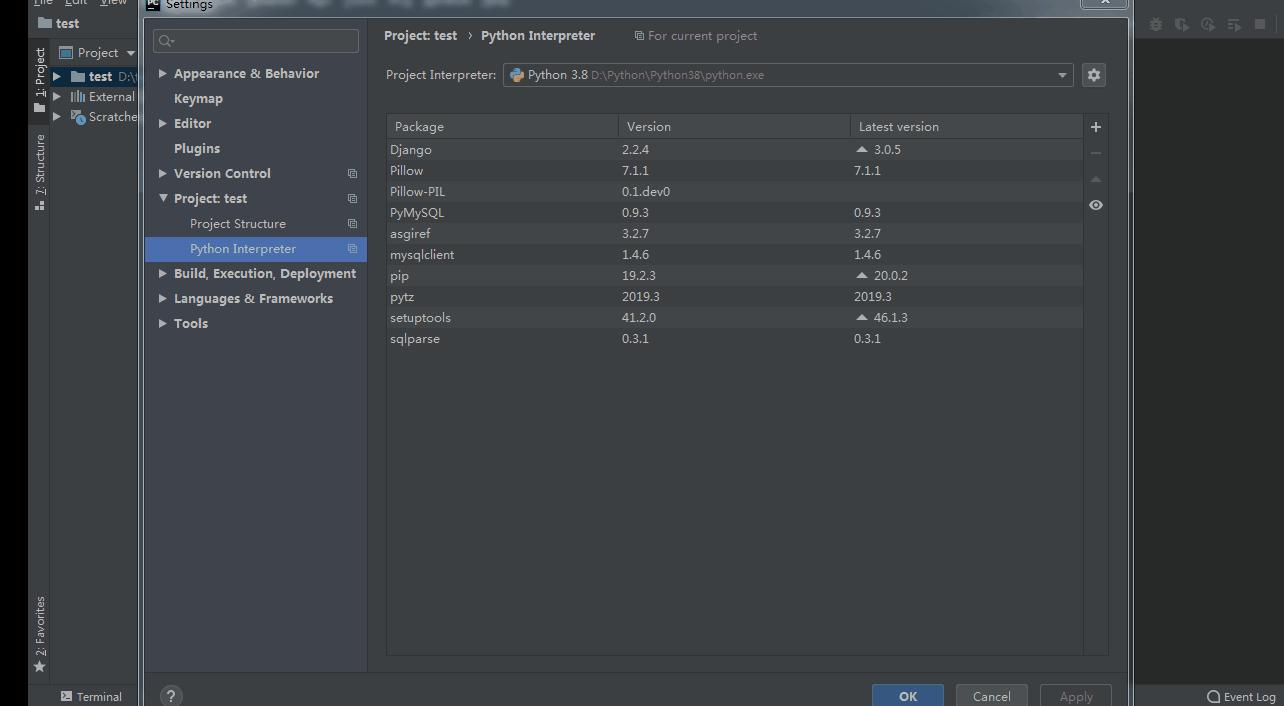Open the 7: Structure side tab
The image size is (1284, 706).
(x=40, y=172)
